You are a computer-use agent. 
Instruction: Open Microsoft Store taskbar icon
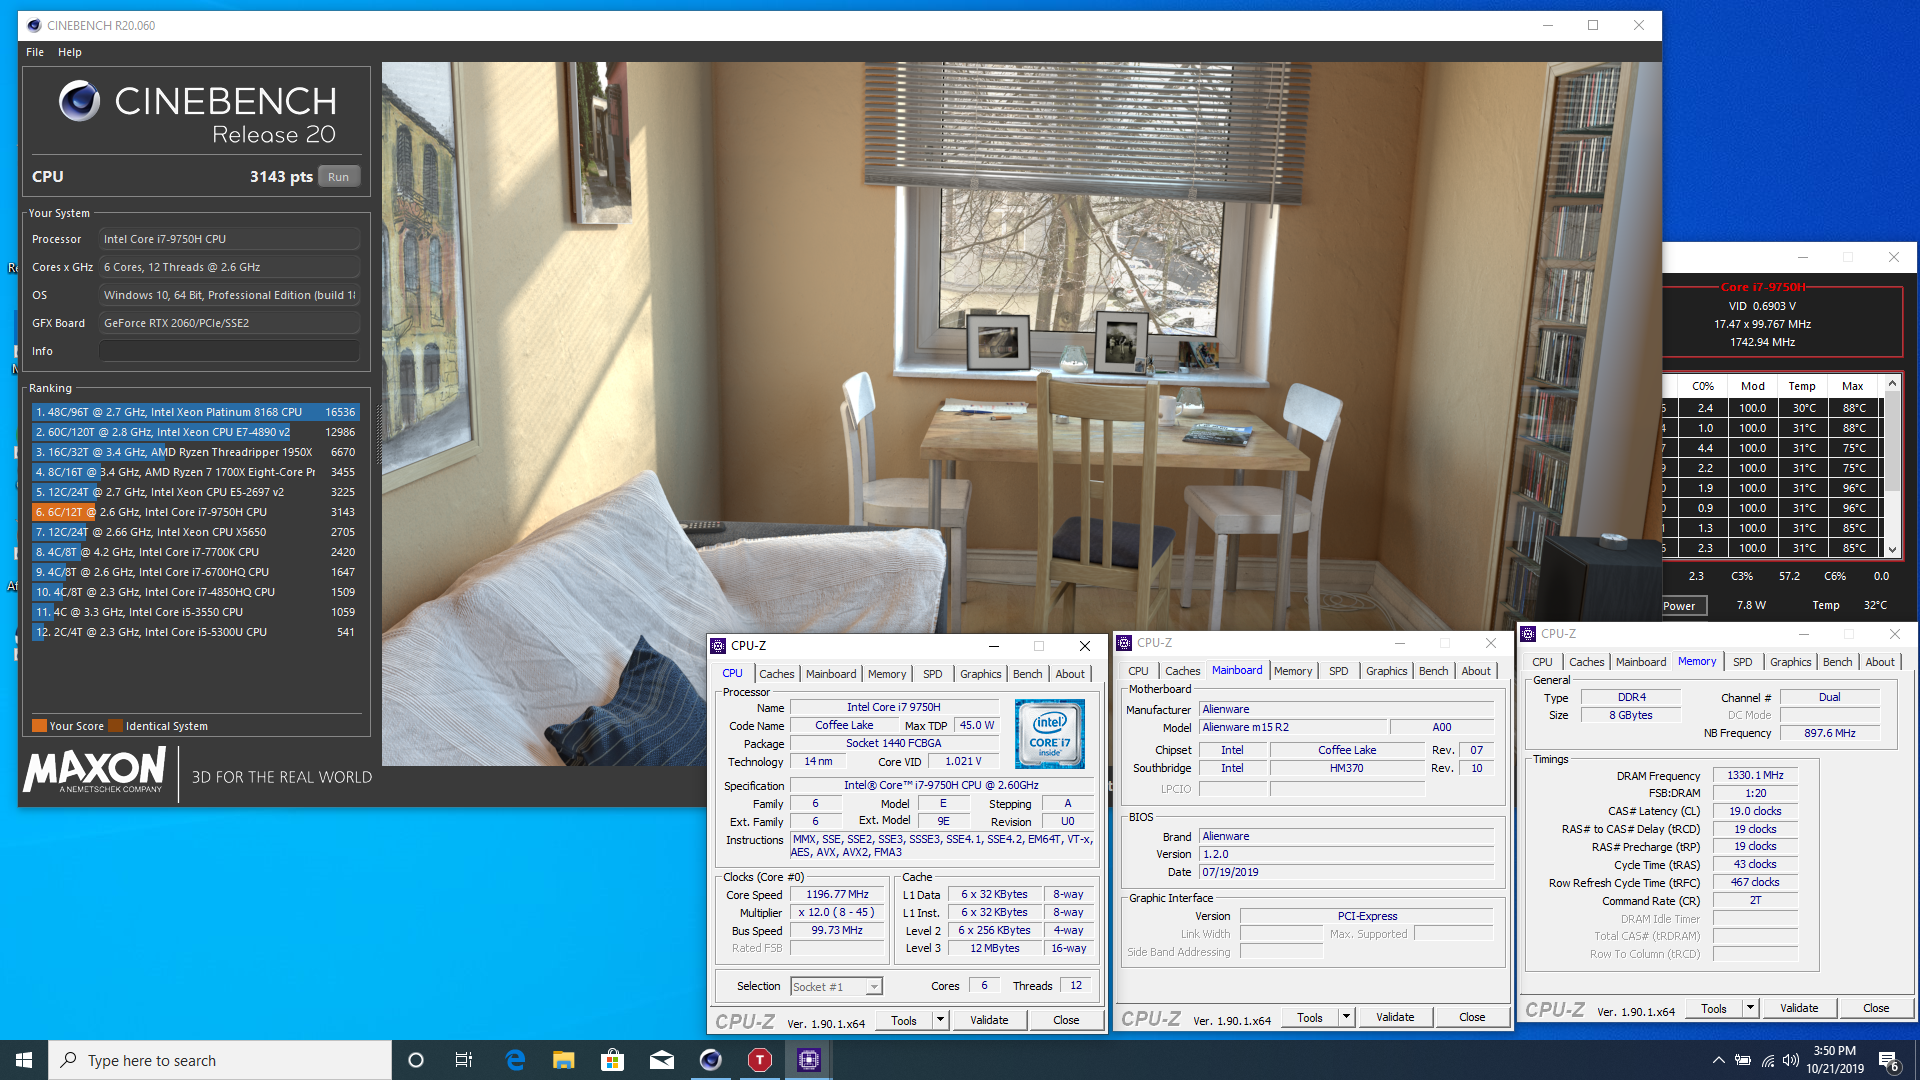(x=612, y=1060)
